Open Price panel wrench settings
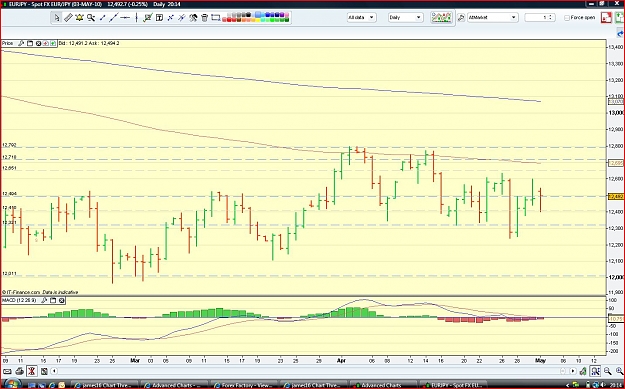The width and height of the screenshot is (625, 389). [21, 43]
